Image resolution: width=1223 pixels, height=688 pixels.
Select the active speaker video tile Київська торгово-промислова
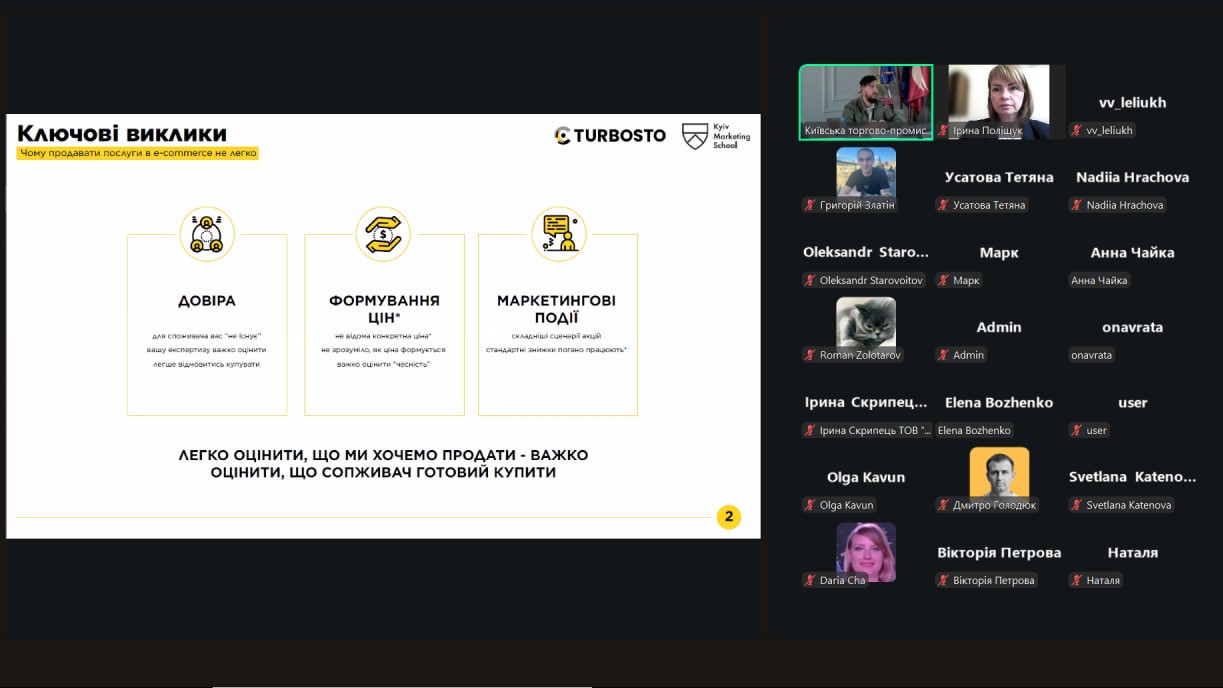click(866, 102)
